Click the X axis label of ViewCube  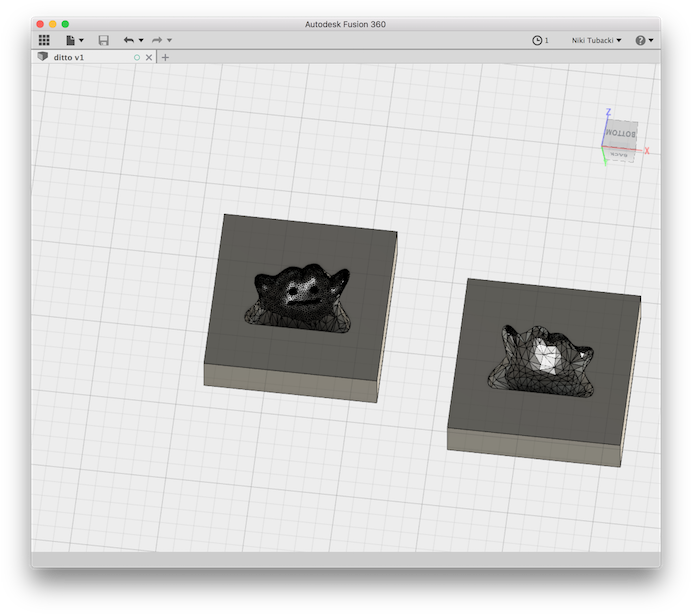point(647,151)
